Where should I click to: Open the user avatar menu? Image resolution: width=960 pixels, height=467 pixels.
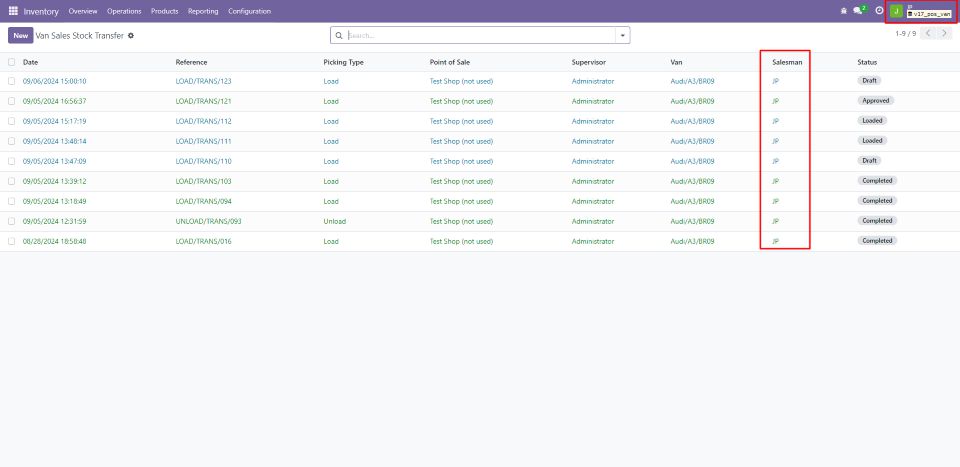pyautogui.click(x=896, y=11)
